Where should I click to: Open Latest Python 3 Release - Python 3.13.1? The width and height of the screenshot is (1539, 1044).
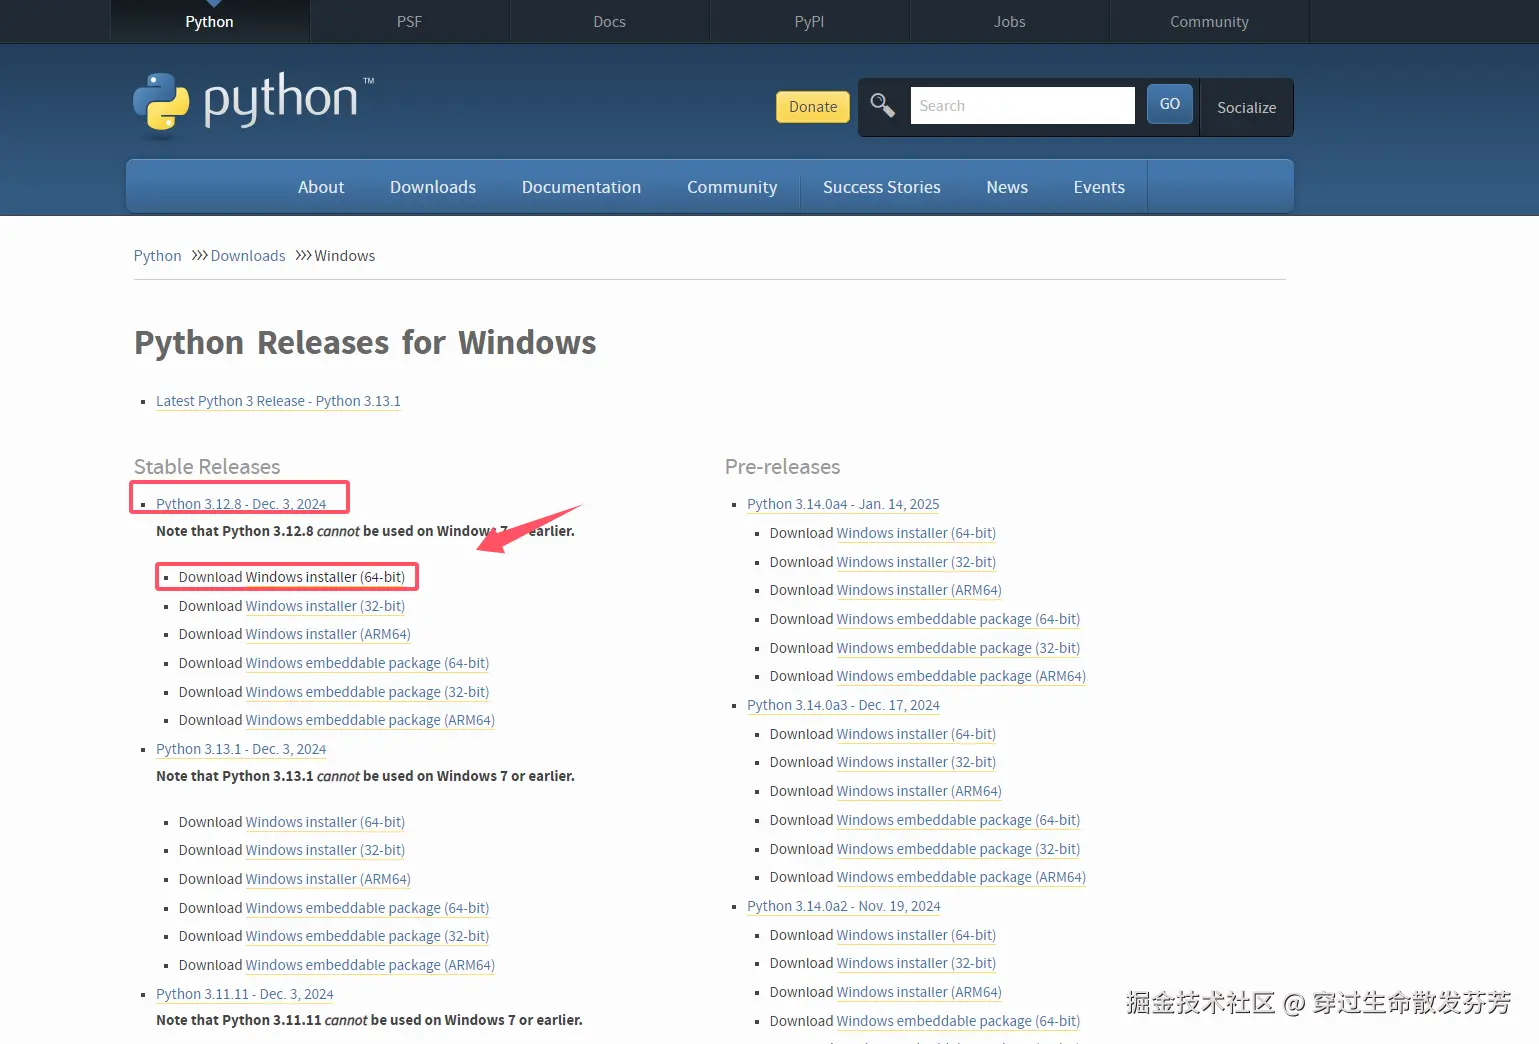pos(278,401)
